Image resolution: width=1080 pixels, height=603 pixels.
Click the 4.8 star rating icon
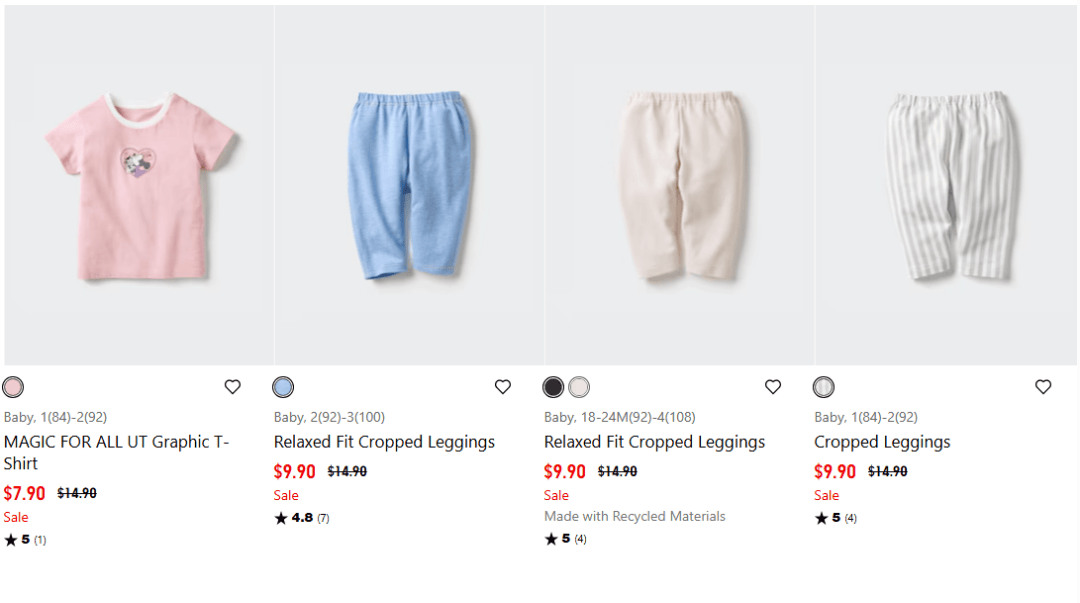click(281, 518)
